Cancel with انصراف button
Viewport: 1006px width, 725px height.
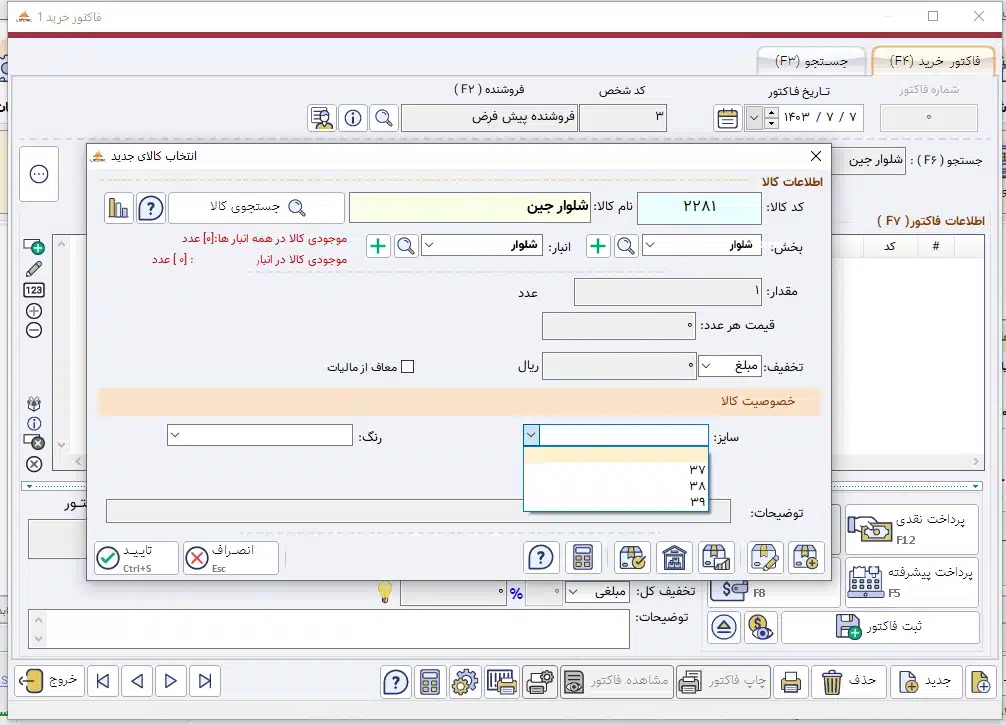pyautogui.click(x=231, y=558)
